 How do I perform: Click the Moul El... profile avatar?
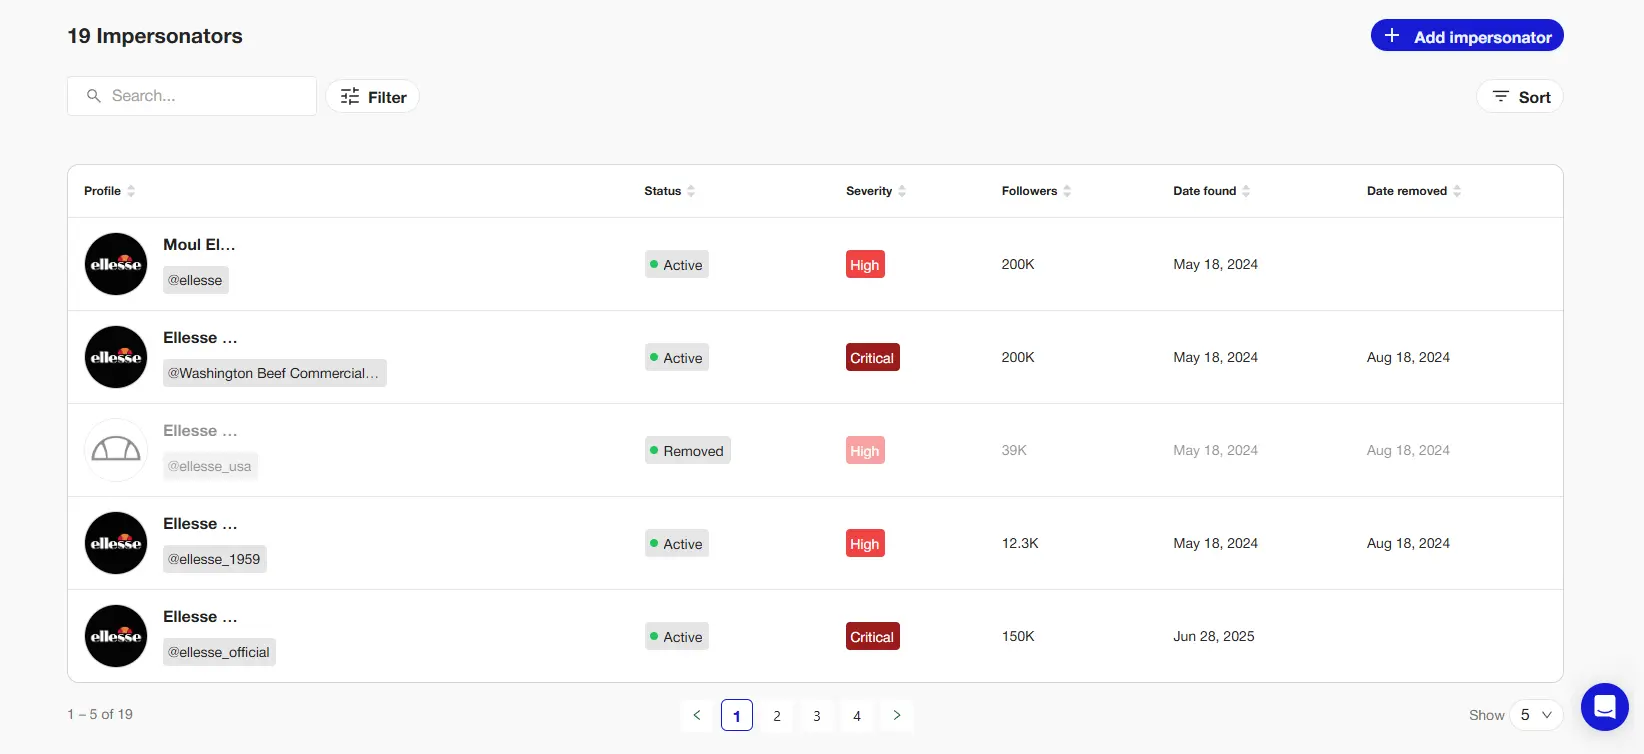tap(116, 264)
